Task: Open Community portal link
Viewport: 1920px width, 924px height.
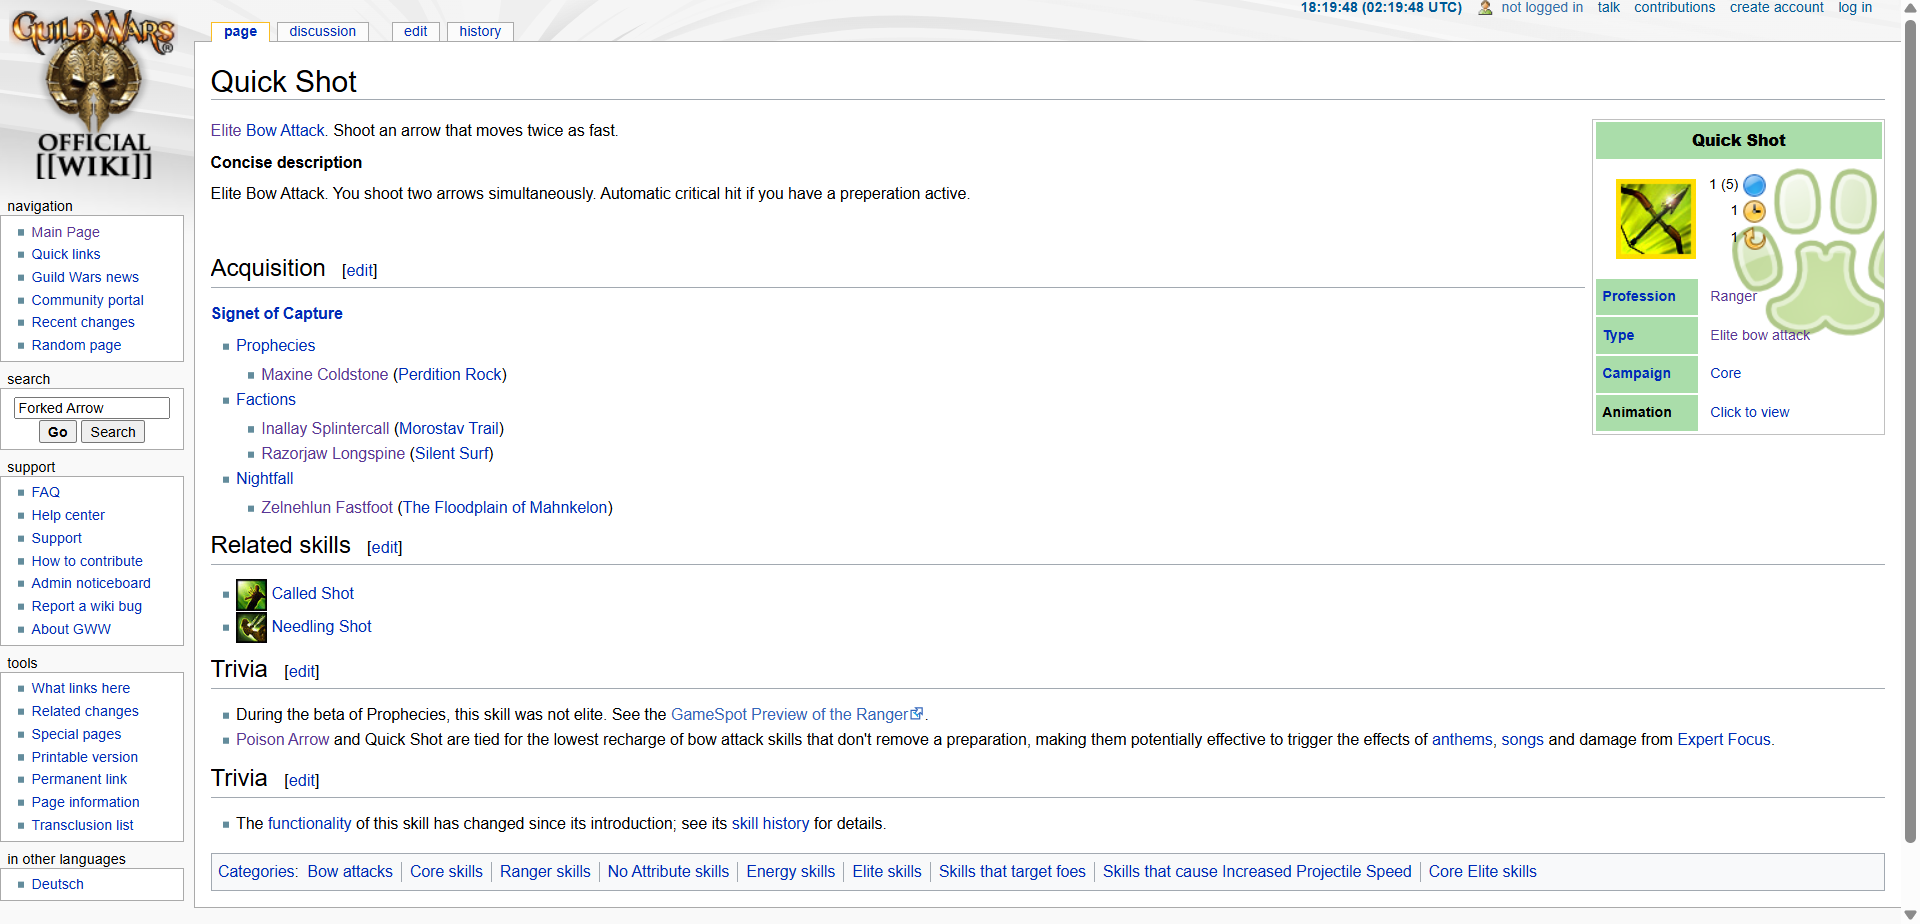Action: coord(87,300)
